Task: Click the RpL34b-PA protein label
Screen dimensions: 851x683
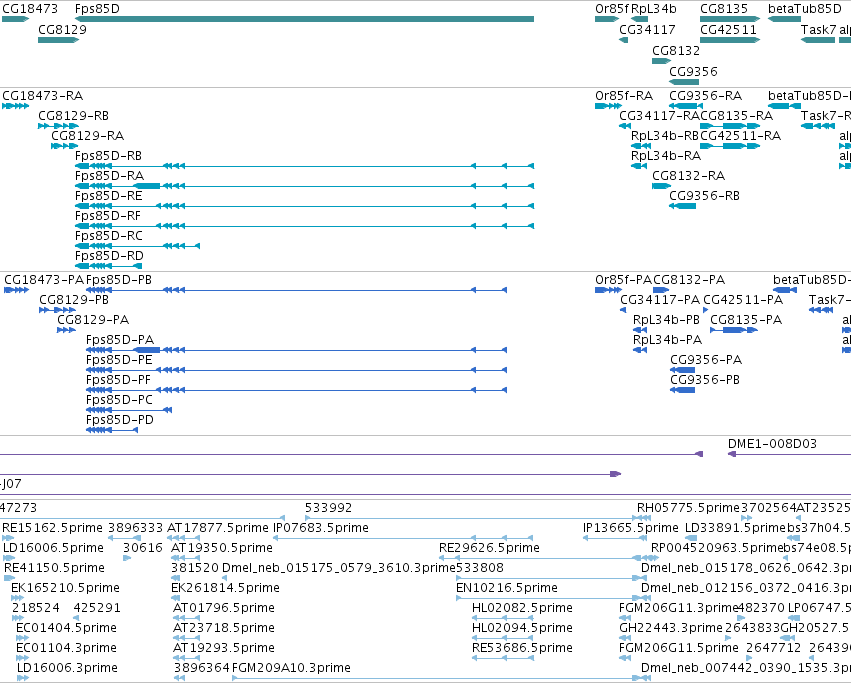Action: tap(668, 340)
